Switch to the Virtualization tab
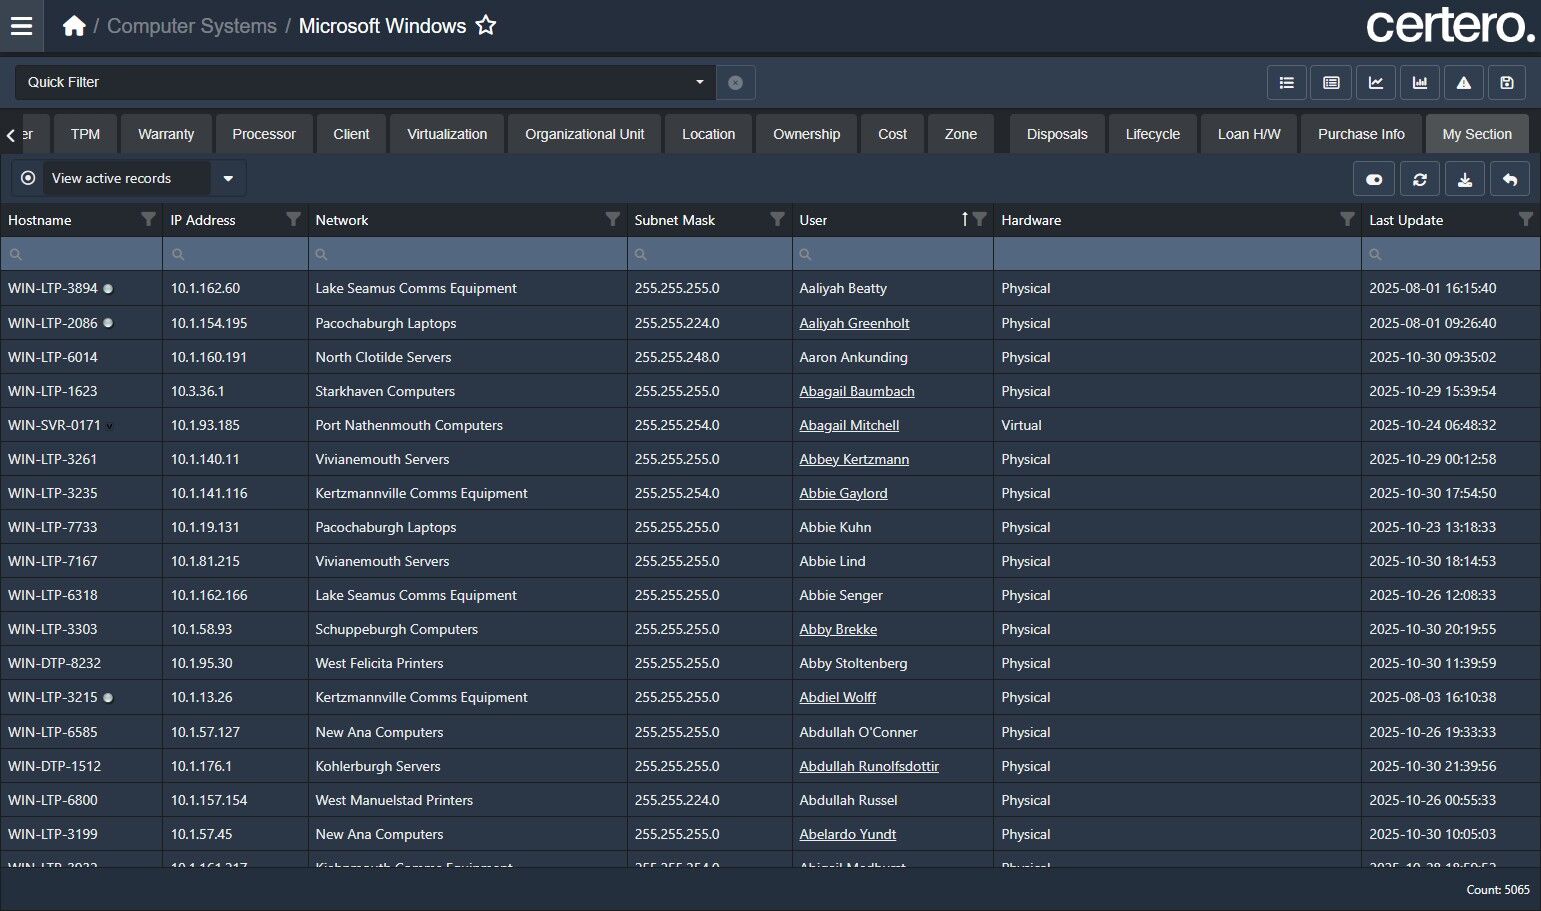The image size is (1541, 911). tap(447, 134)
